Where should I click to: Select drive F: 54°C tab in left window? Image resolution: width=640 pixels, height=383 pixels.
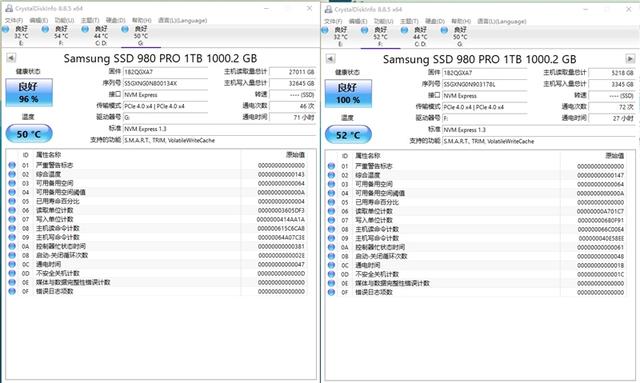(56, 36)
